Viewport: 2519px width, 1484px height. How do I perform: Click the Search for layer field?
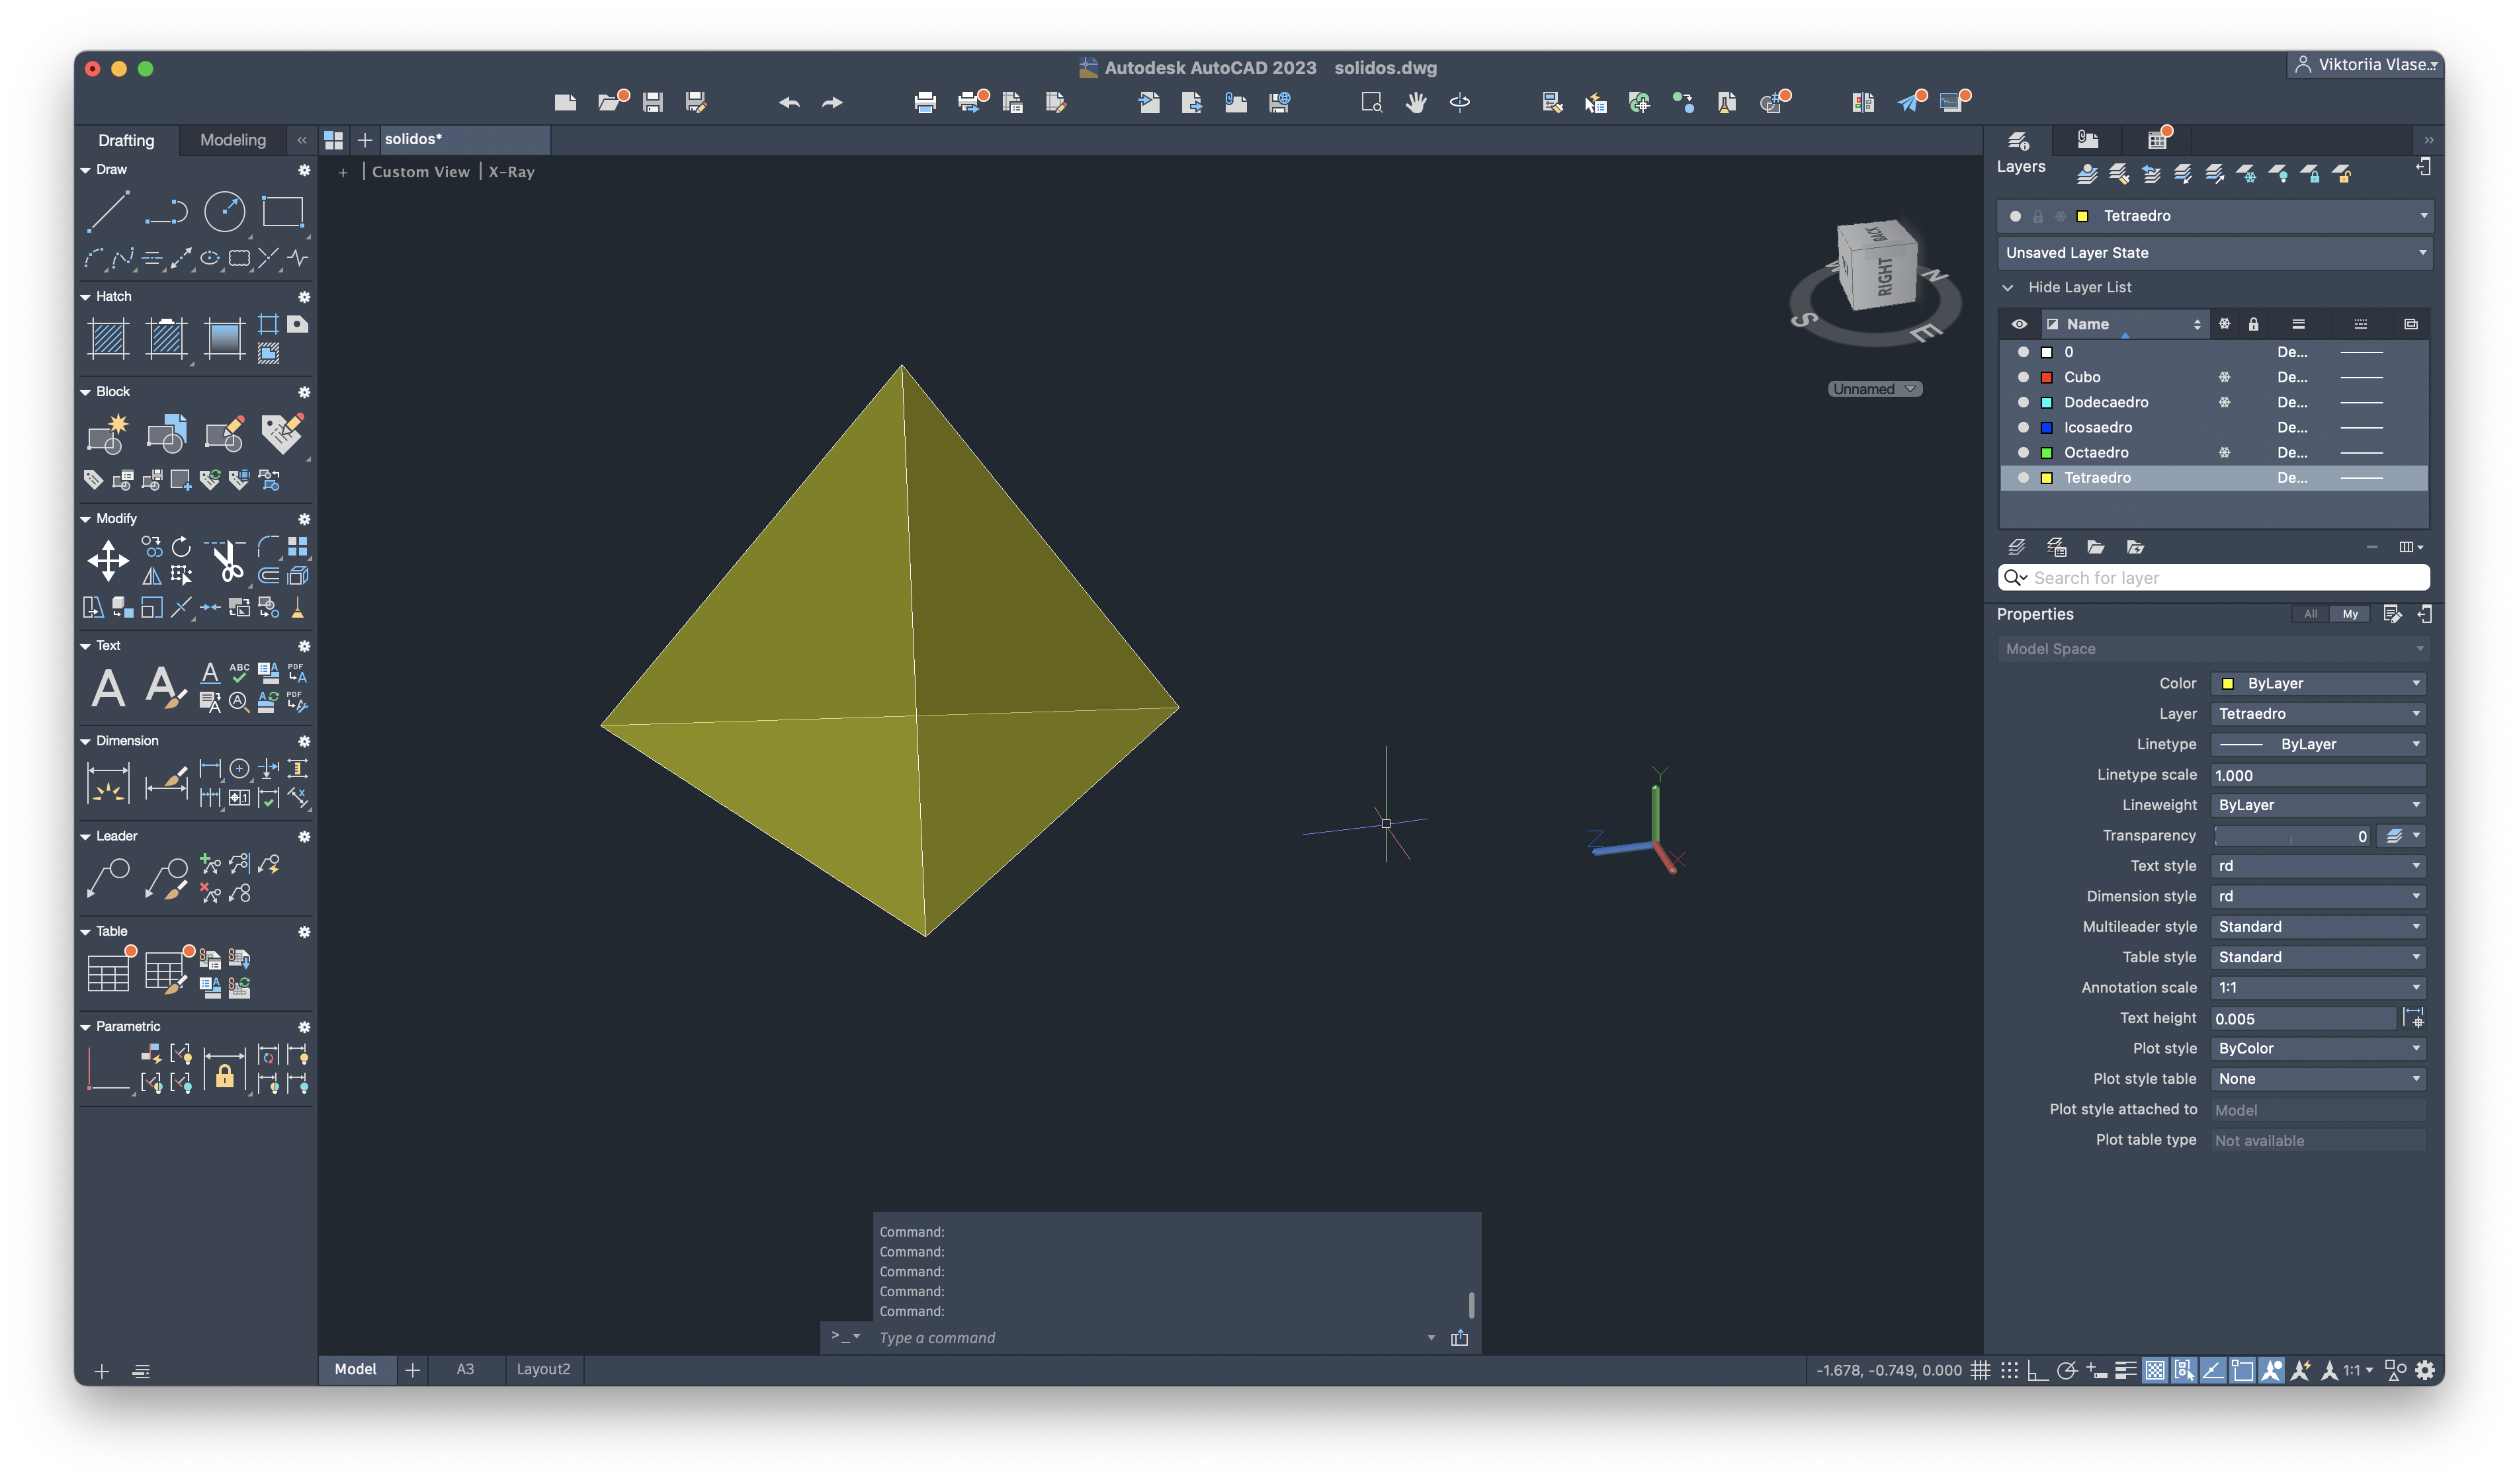point(2214,578)
